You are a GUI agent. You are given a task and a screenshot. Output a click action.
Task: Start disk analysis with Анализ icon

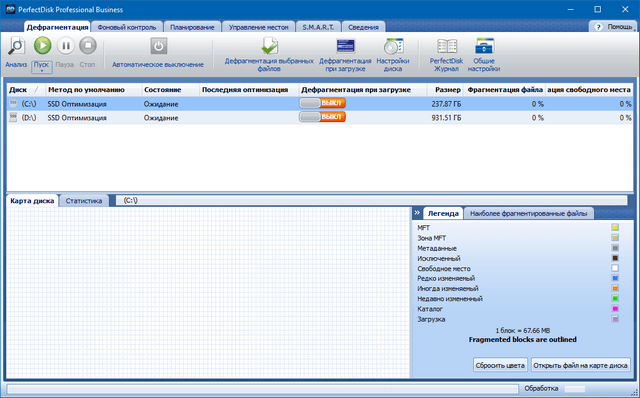16,46
